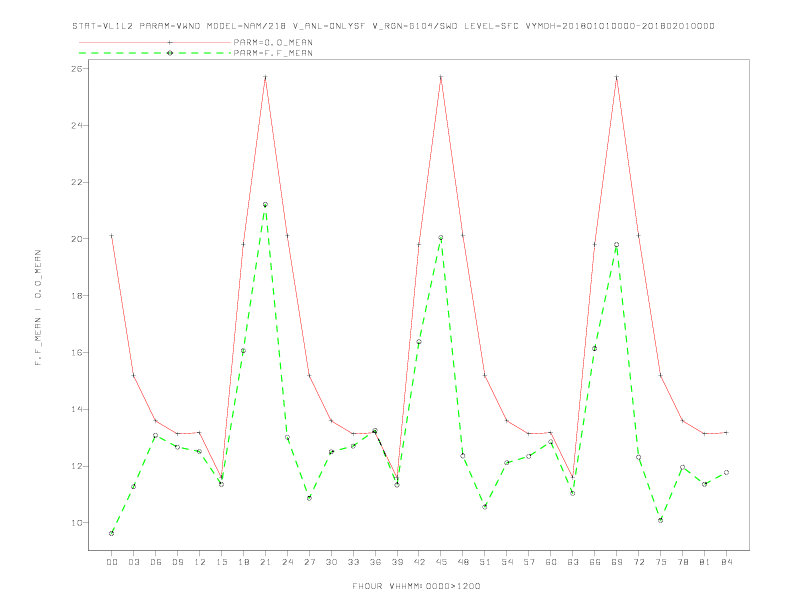
Task: Click y-axis tick label 14
Action: (x=77, y=410)
